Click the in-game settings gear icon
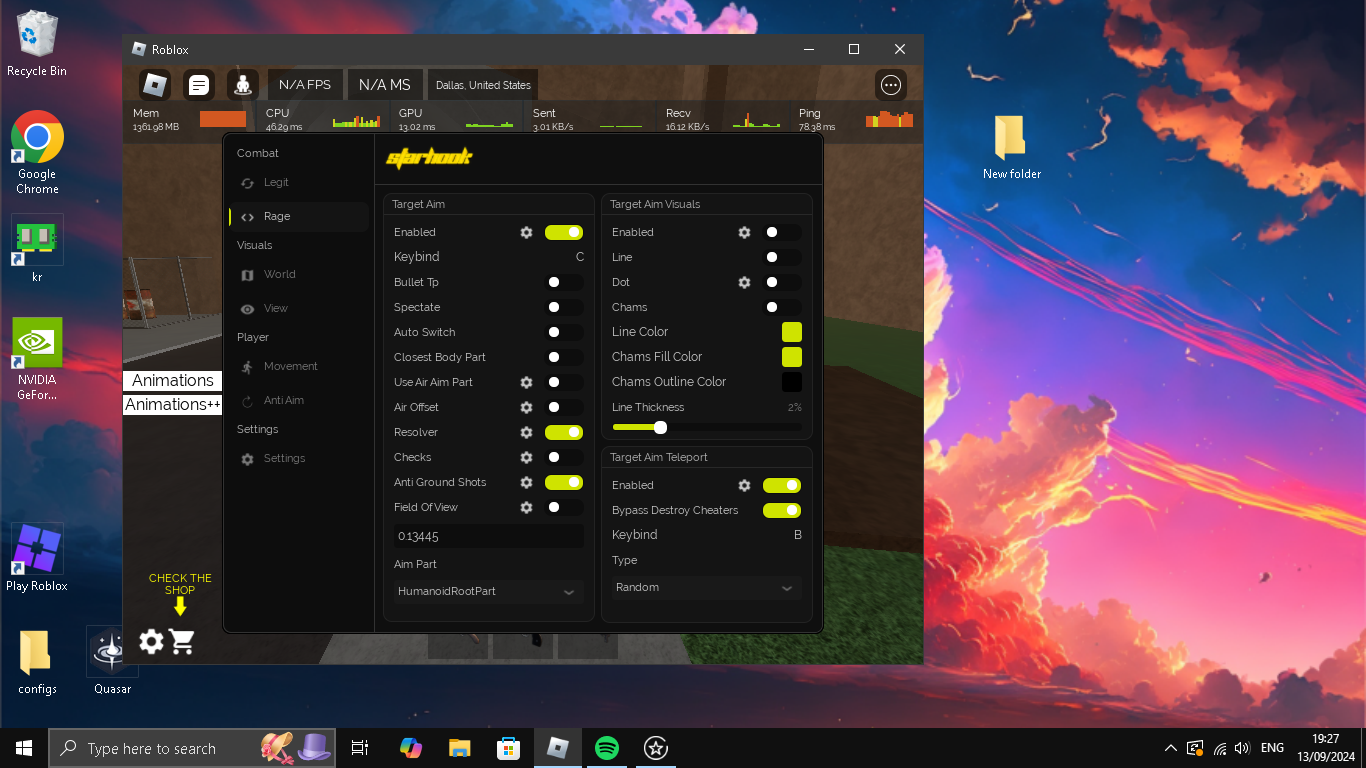1366x768 pixels. (x=151, y=641)
